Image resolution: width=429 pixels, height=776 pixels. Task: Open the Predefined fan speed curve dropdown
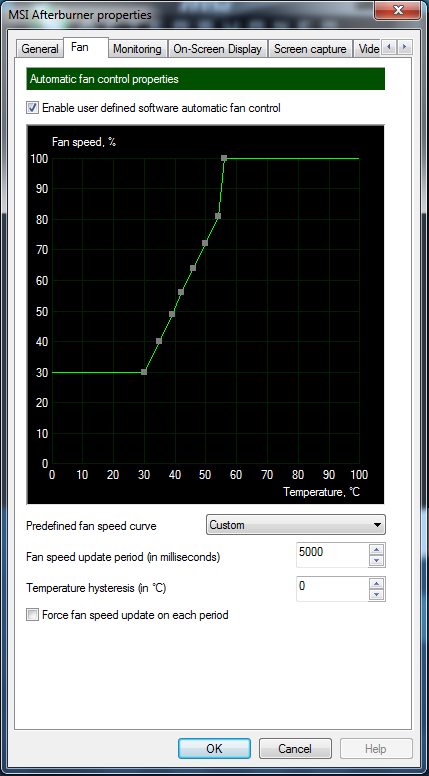(295, 525)
